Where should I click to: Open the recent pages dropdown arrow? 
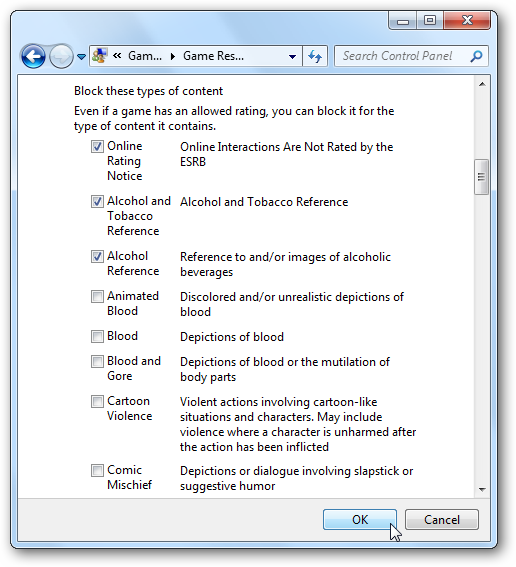coord(82,57)
